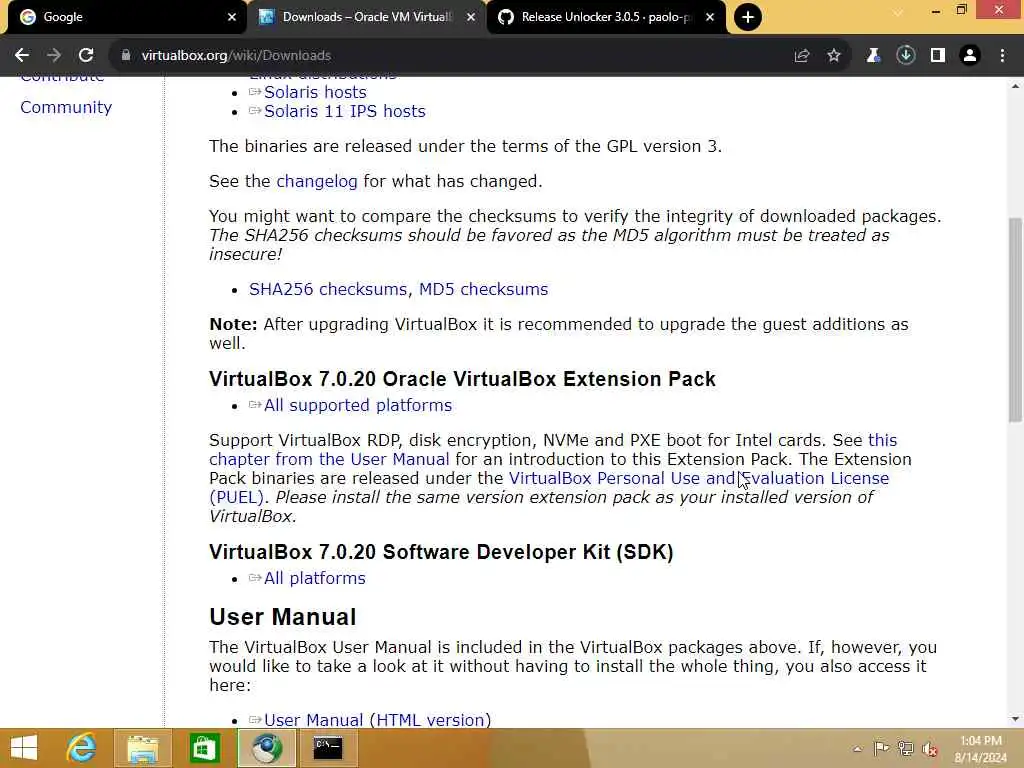Open the (PUEL) license link
Screen dimensions: 1024x768
click(x=236, y=497)
